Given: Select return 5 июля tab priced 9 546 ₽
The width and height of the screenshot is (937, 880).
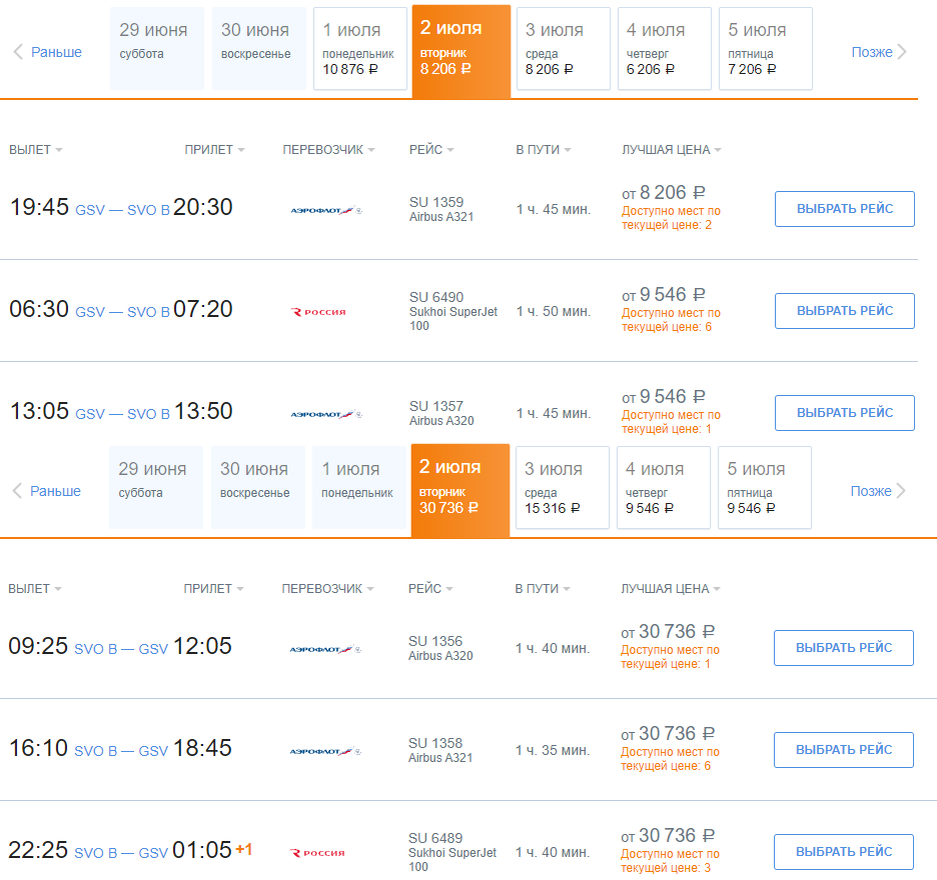Looking at the screenshot, I should 765,487.
